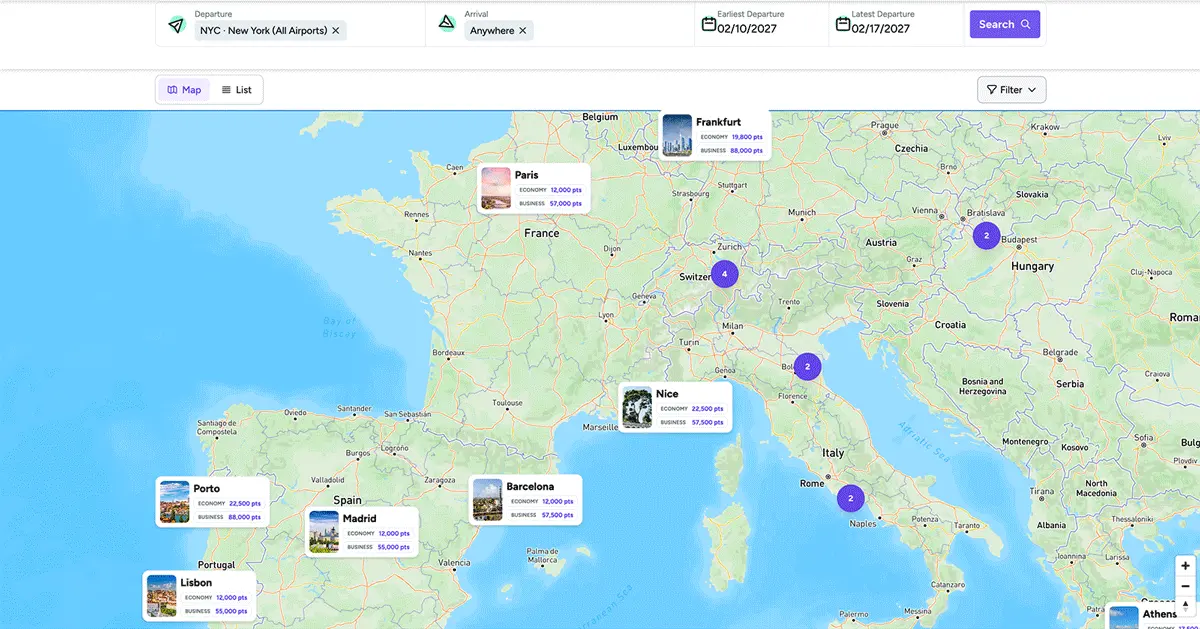Click Madrid business 55,000 pts price
This screenshot has height=629, width=1200.
394,547
